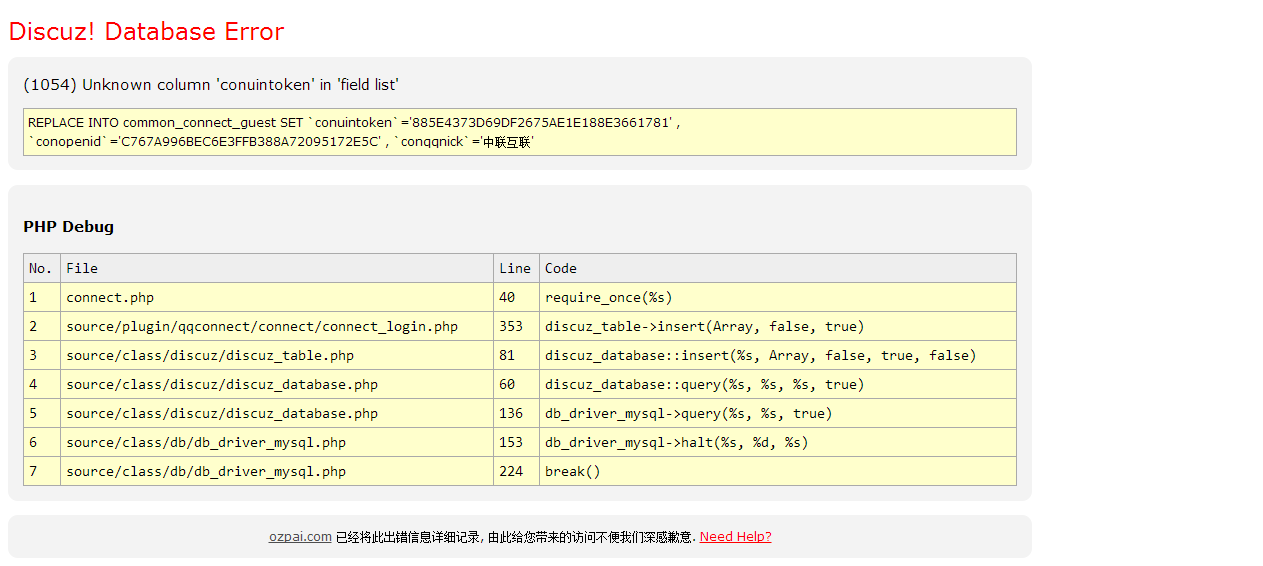Screen dimensions: 1263x566
Task: Select the connect.php file cell
Action: tap(110, 297)
